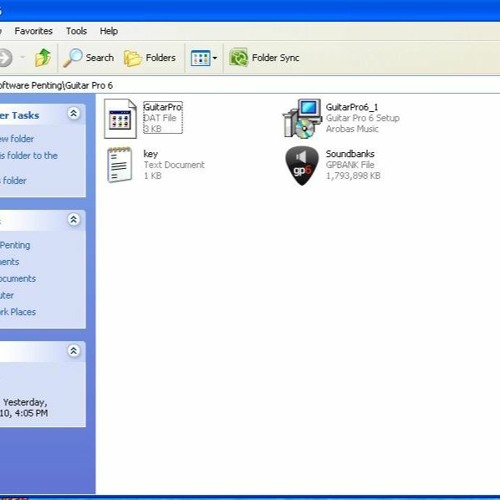Click the GuitarPro6_1 file name label

(x=352, y=107)
